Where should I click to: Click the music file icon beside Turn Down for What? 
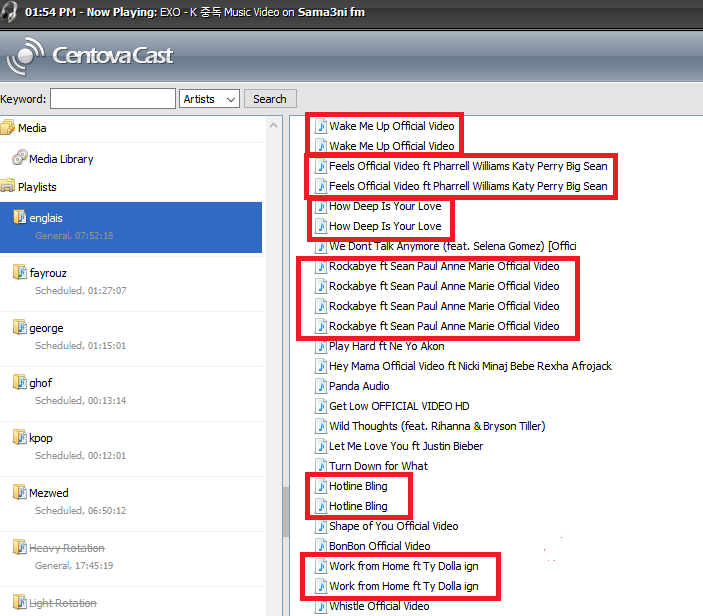321,466
